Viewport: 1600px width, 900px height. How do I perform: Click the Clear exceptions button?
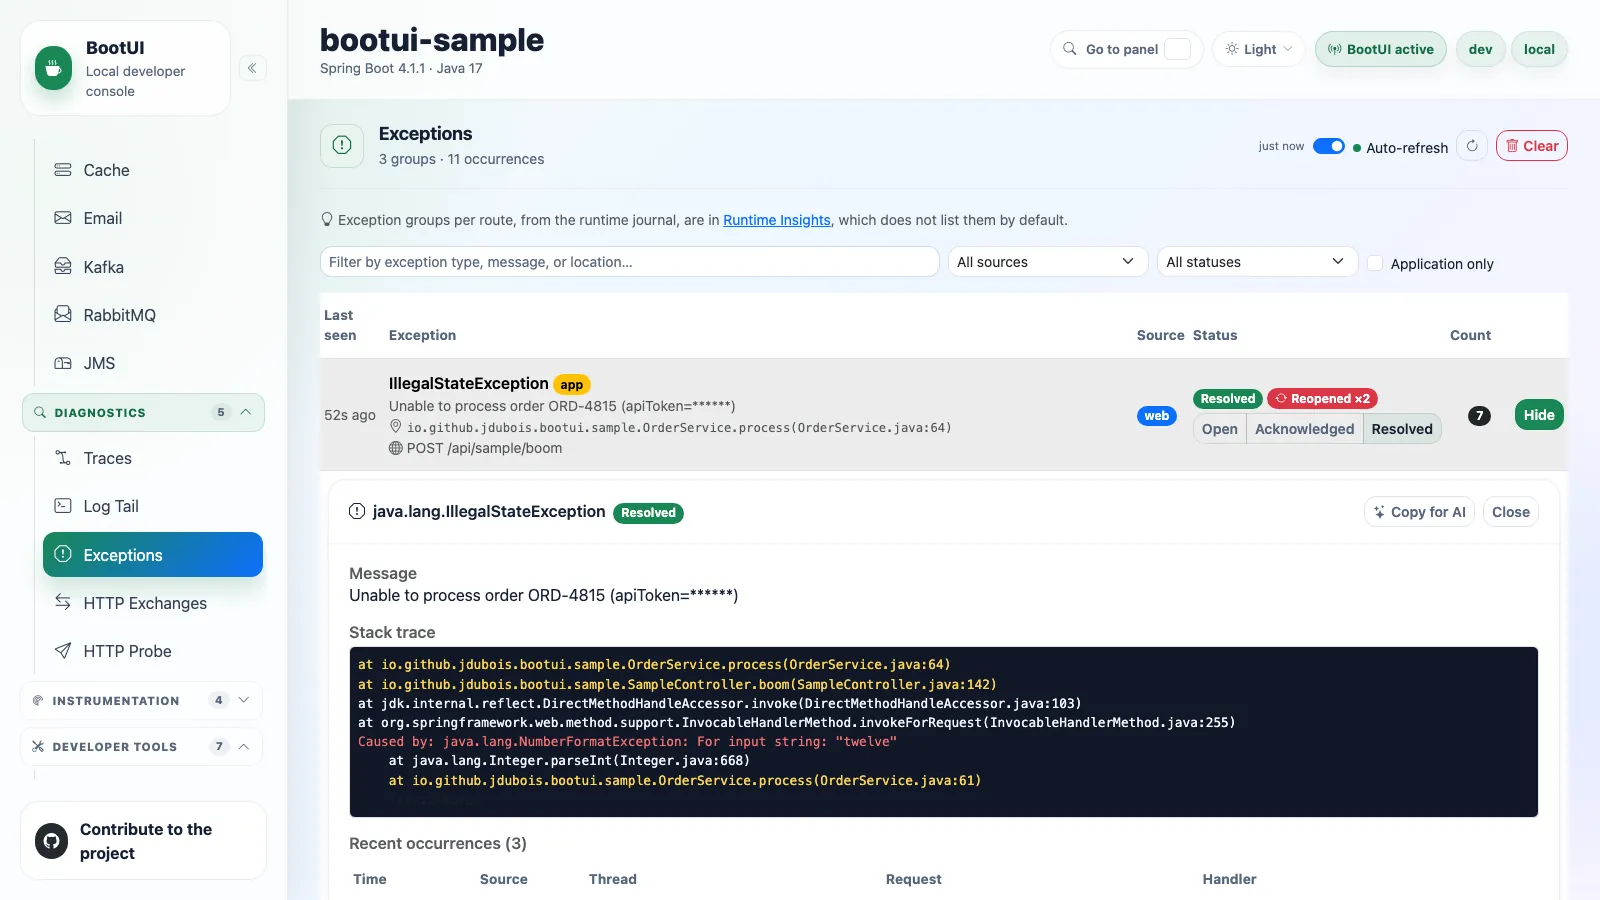pyautogui.click(x=1532, y=146)
